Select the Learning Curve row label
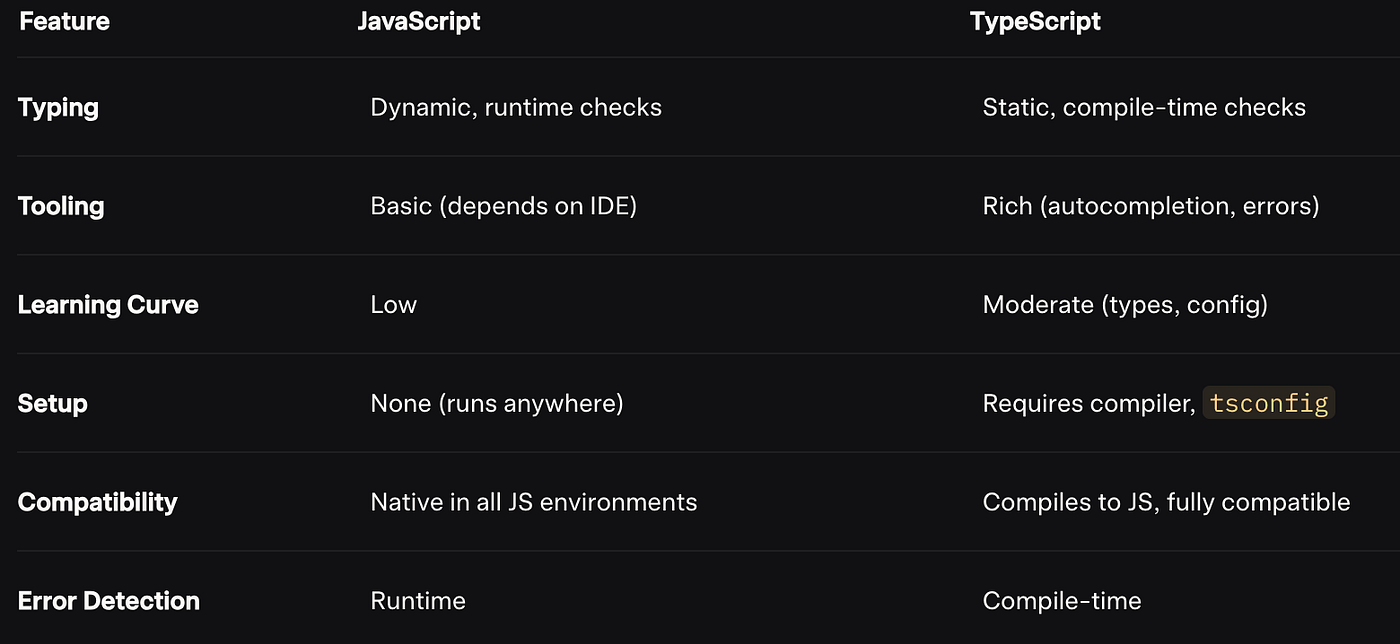The width and height of the screenshot is (1400, 644). 108,305
